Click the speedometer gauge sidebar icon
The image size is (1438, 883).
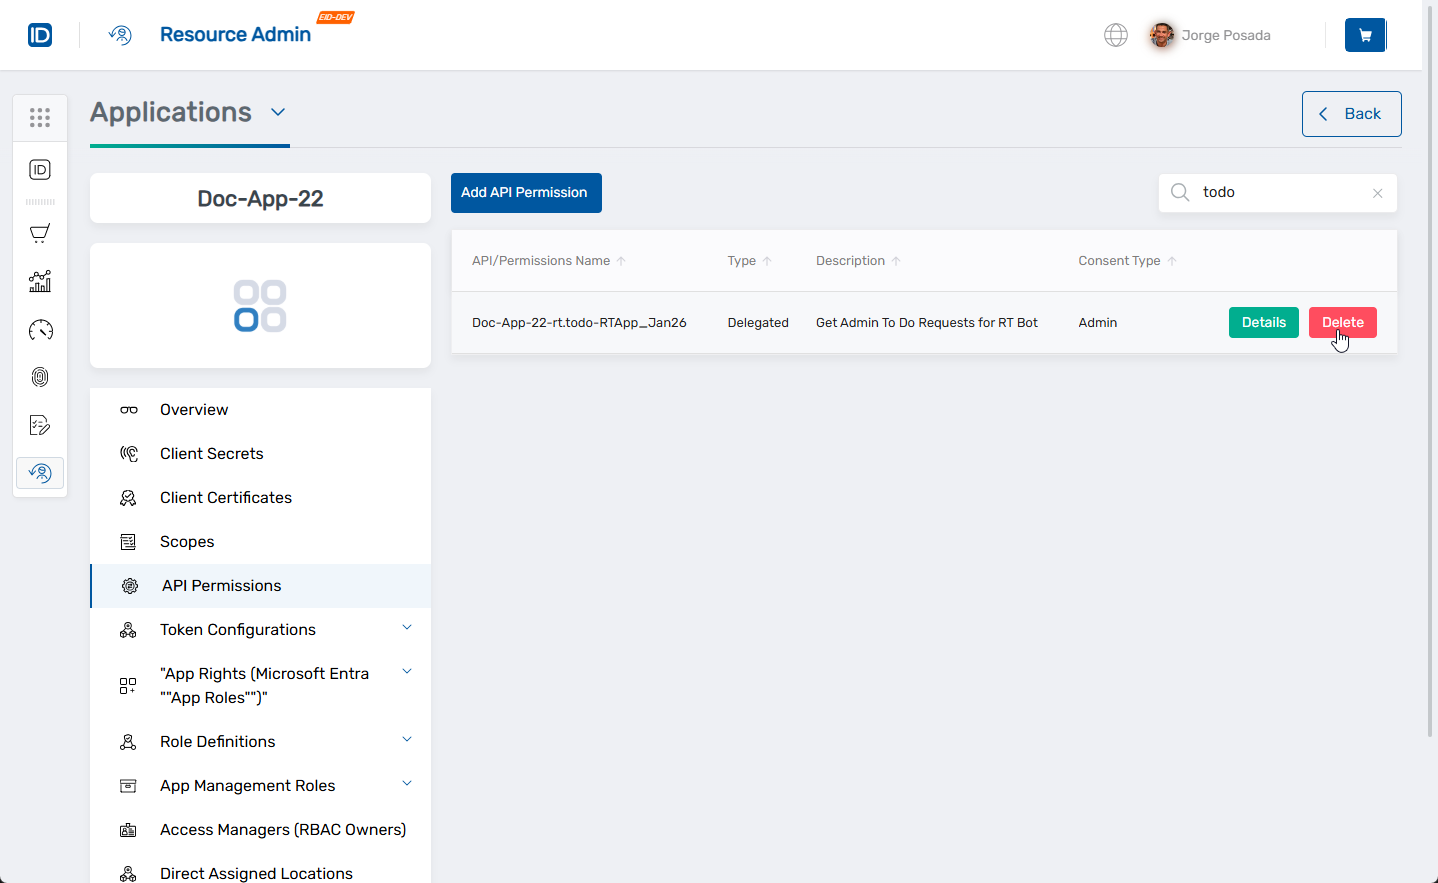(x=40, y=330)
